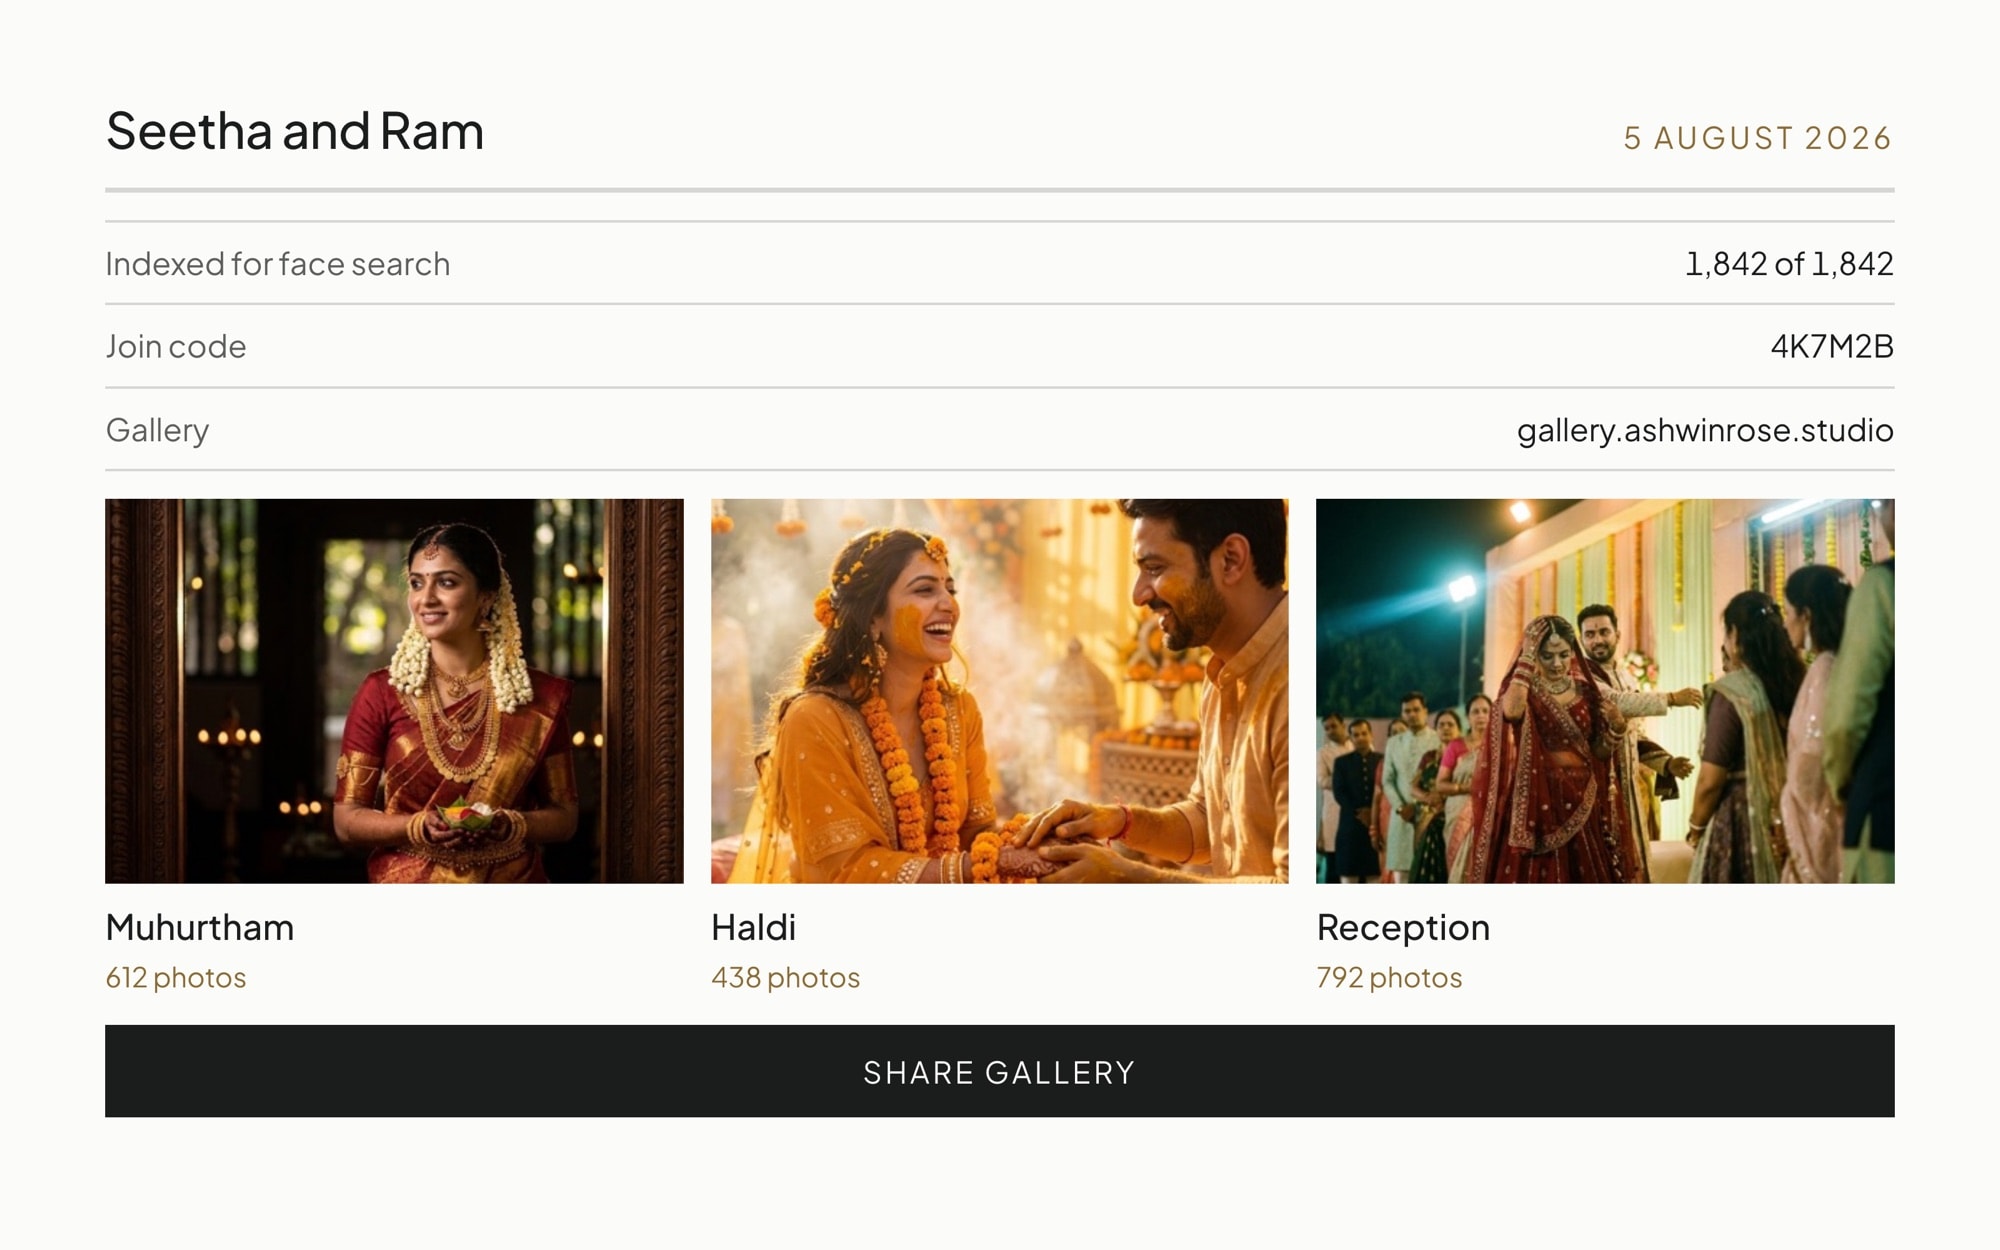
Task: Click the Gallery row label
Action: click(158, 430)
